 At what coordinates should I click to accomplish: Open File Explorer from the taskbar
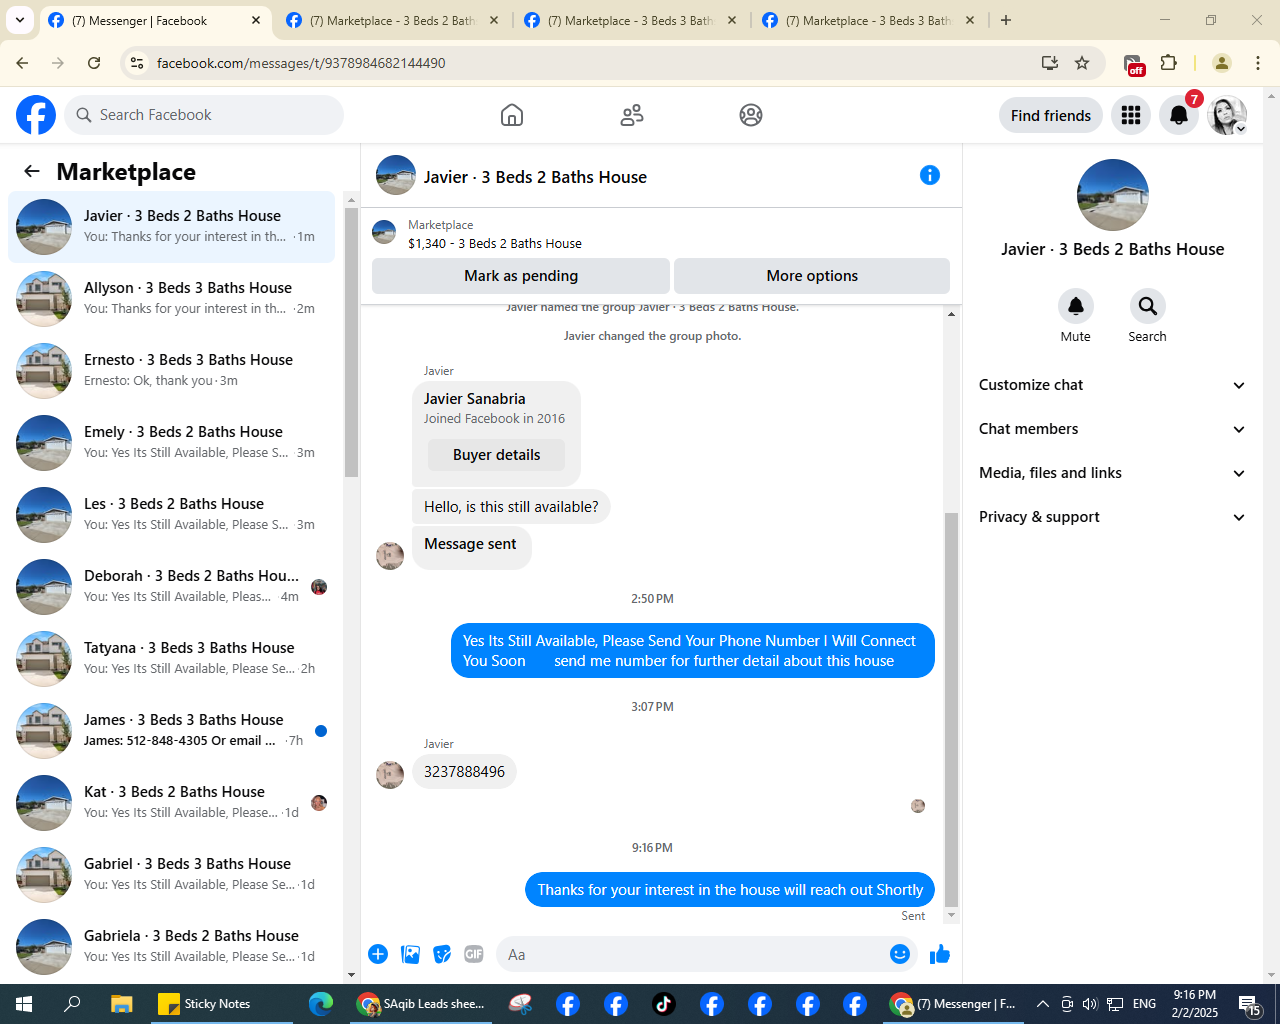[121, 1004]
